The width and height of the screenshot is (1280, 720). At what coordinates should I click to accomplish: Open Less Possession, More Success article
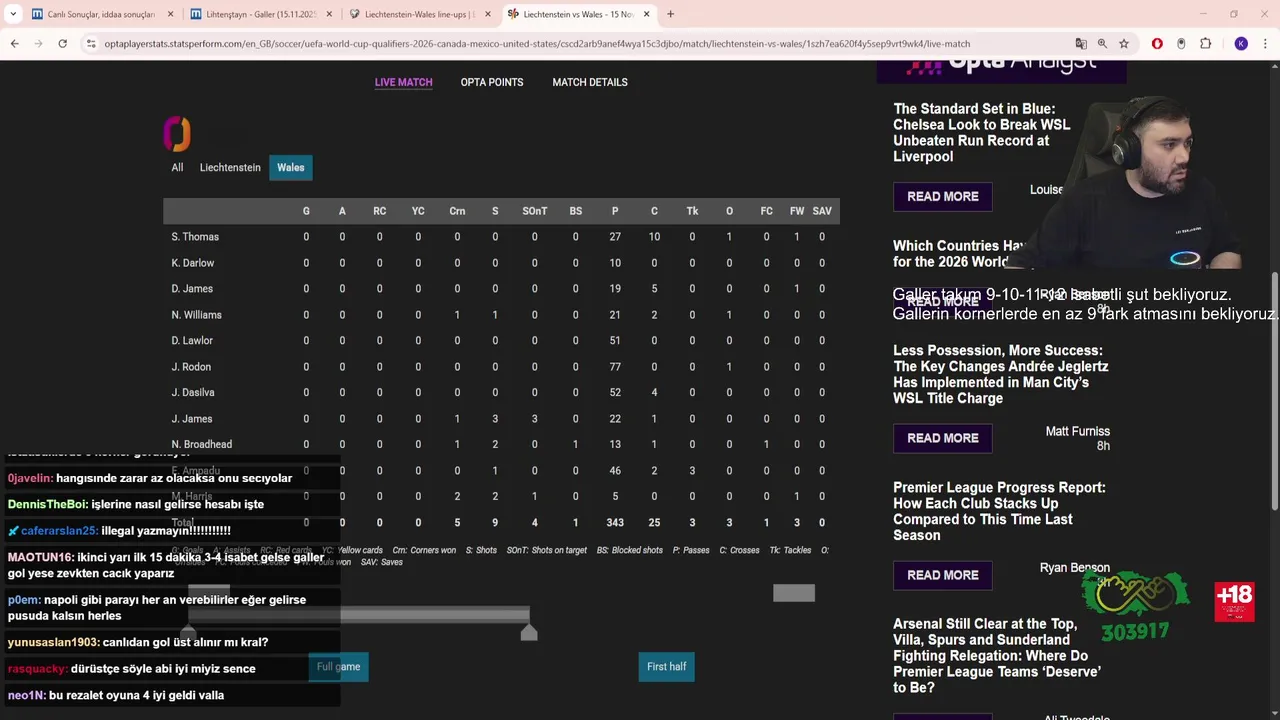pos(1001,374)
